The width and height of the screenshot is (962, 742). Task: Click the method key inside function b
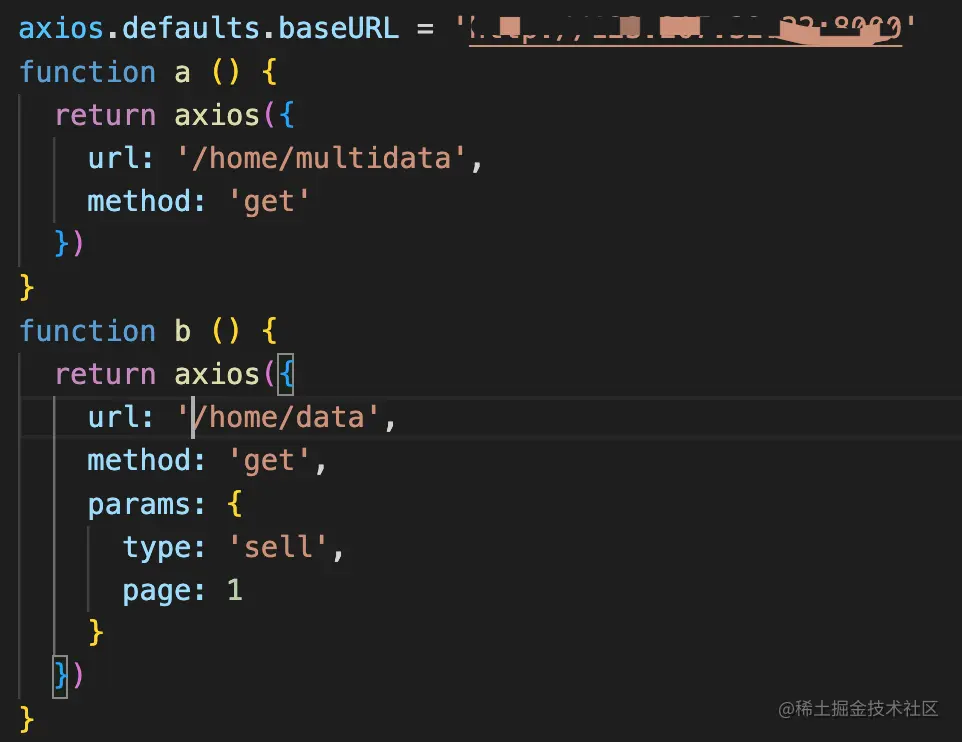[140, 460]
